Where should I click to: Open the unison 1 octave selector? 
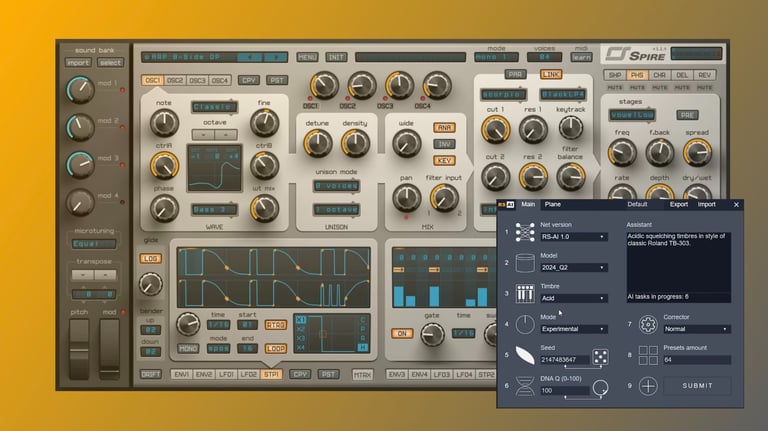pos(336,210)
